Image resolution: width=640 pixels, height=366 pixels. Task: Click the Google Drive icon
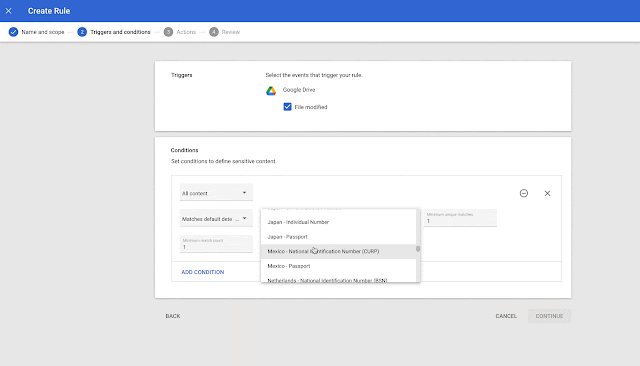271,91
